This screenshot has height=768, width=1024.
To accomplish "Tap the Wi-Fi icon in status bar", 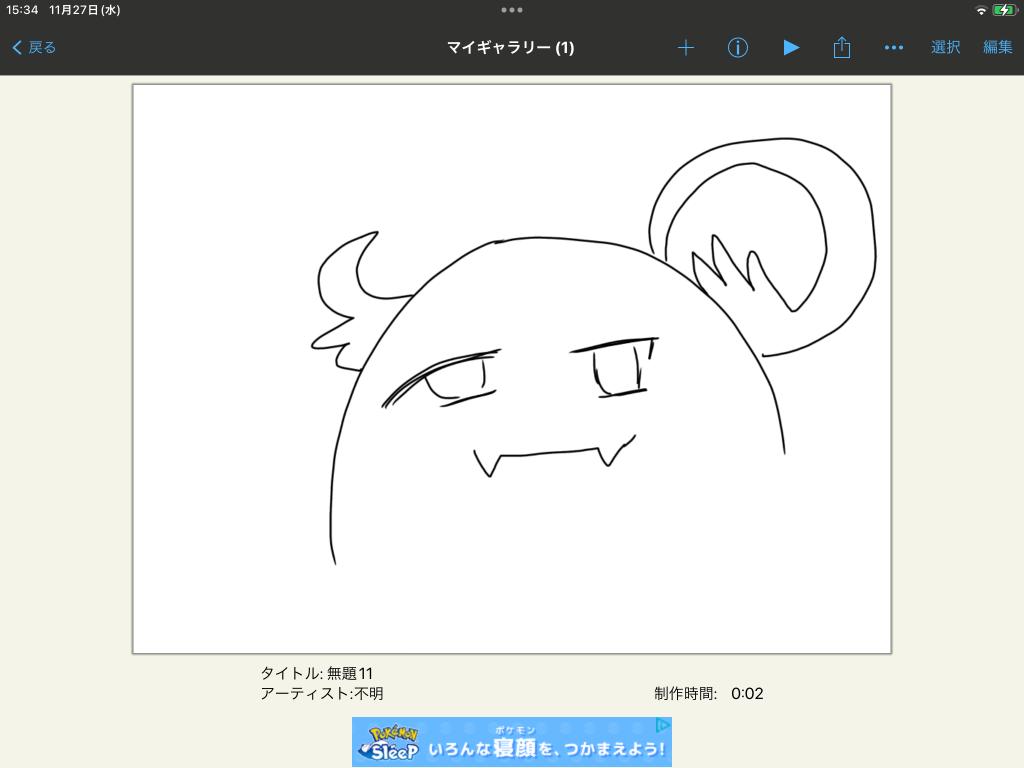I will pos(981,10).
